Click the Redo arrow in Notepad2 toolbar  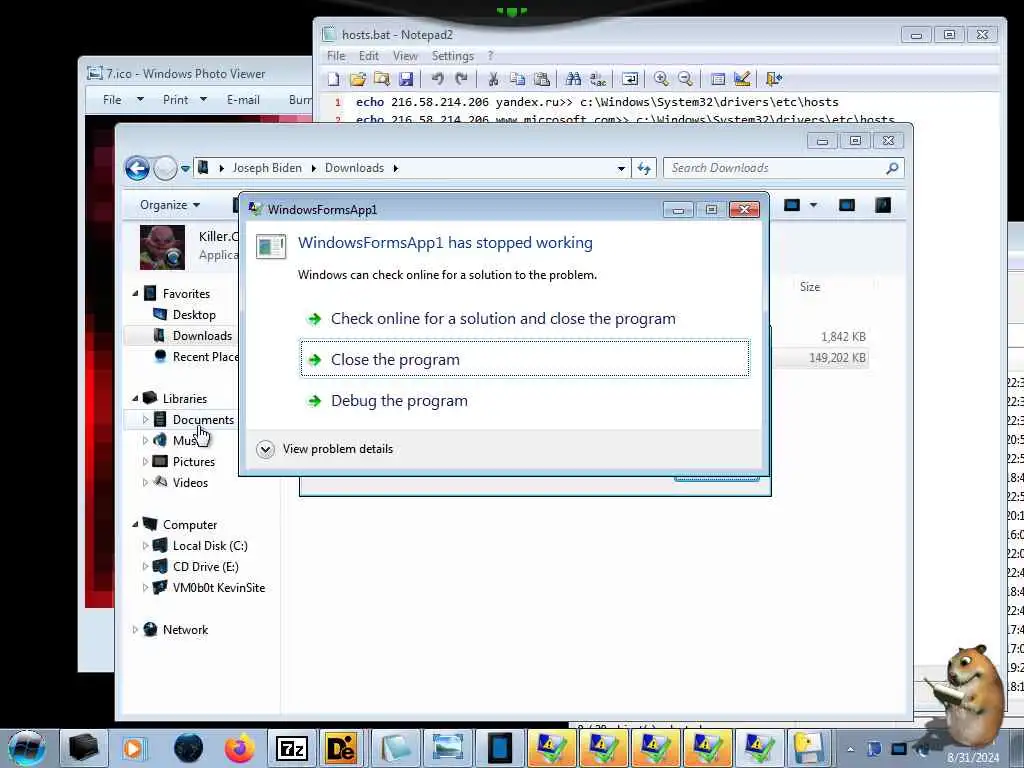461,79
